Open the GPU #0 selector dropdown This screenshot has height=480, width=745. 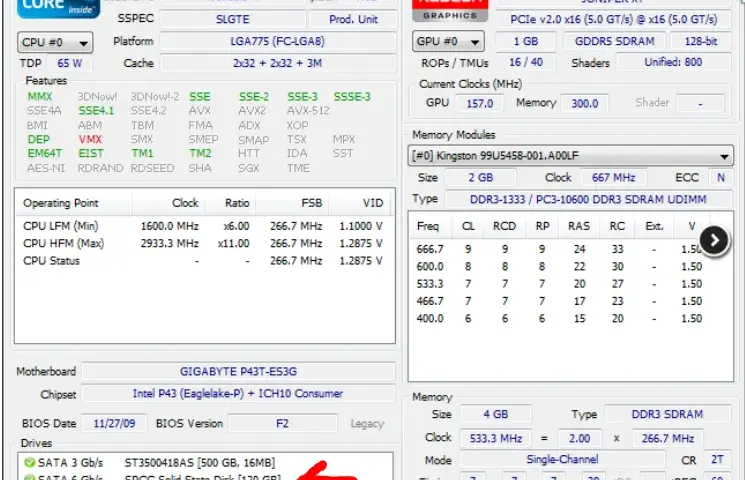pos(449,41)
